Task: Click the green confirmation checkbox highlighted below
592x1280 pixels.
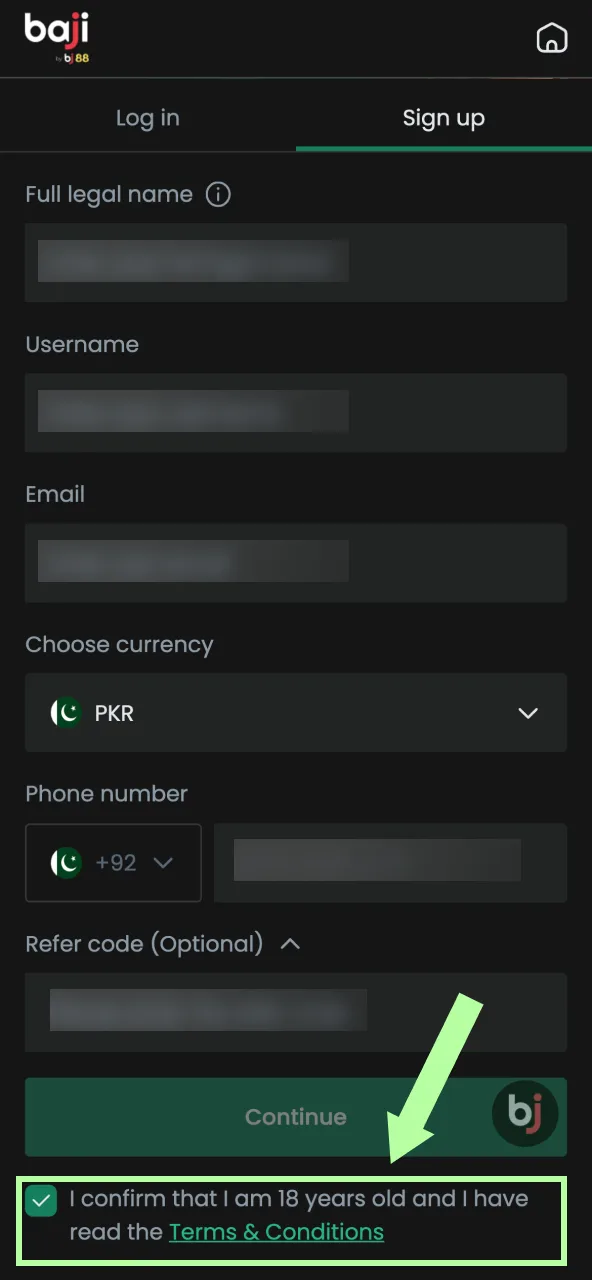Action: pos(40,1200)
